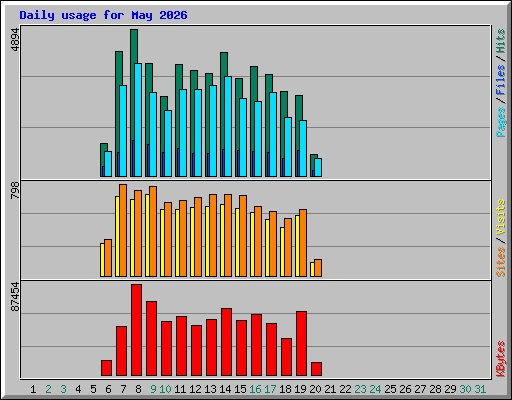The height and width of the screenshot is (400, 512).
Task: Click the yellow Visits bar for day 7
Action: pyautogui.click(x=117, y=236)
